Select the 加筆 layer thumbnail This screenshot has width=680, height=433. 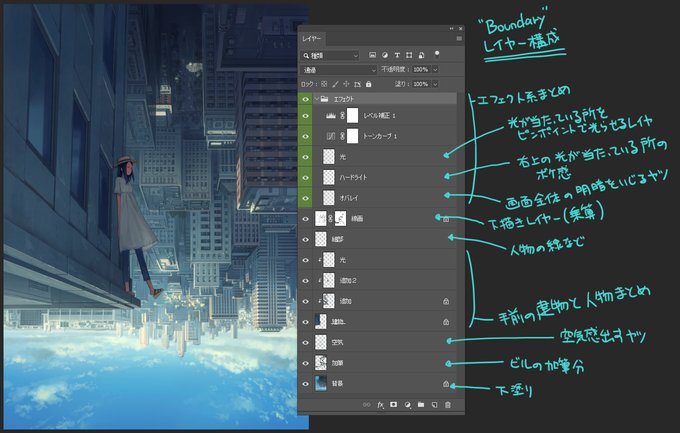point(321,363)
